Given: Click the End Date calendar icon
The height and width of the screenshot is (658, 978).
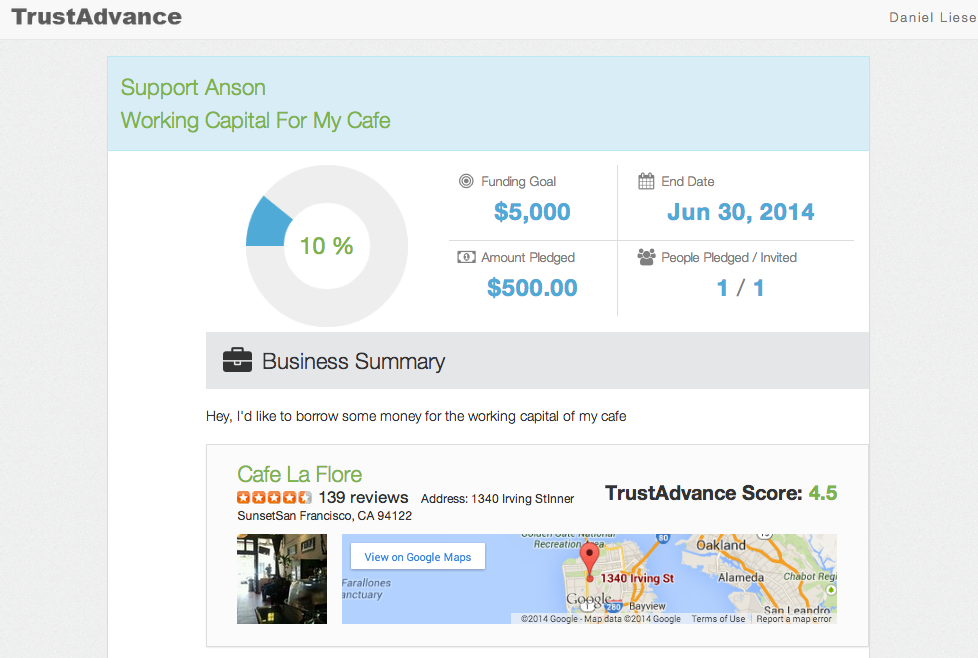Looking at the screenshot, I should (646, 181).
